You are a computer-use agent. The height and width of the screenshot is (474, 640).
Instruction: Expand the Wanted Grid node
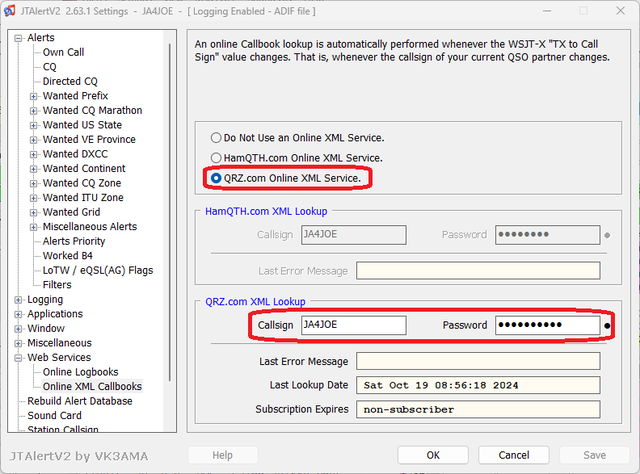(33, 212)
